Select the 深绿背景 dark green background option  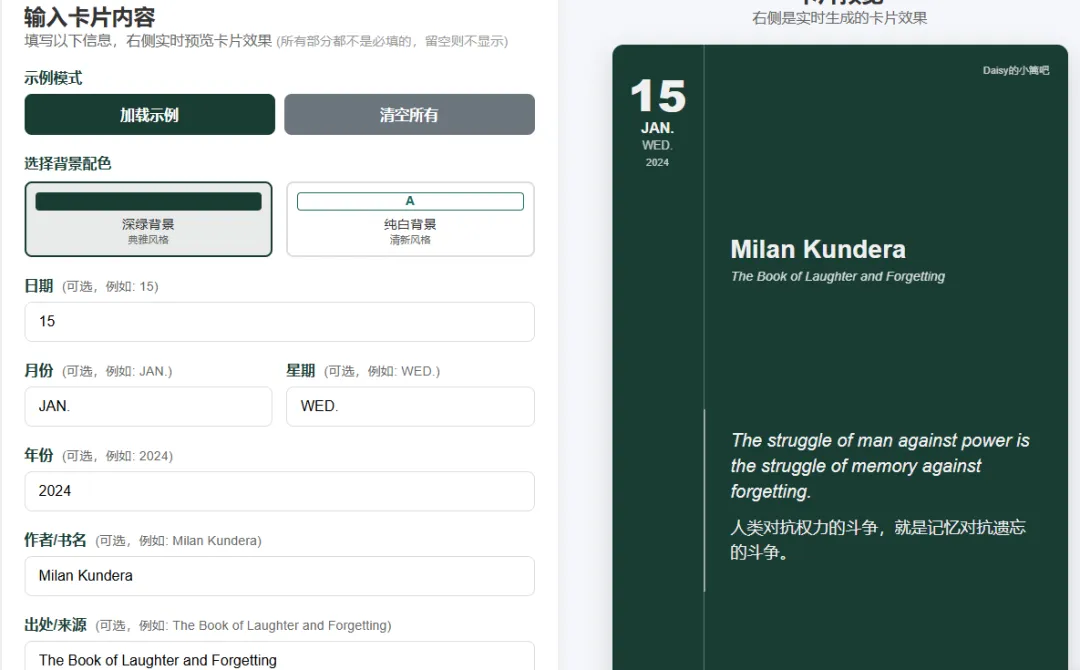coord(148,219)
